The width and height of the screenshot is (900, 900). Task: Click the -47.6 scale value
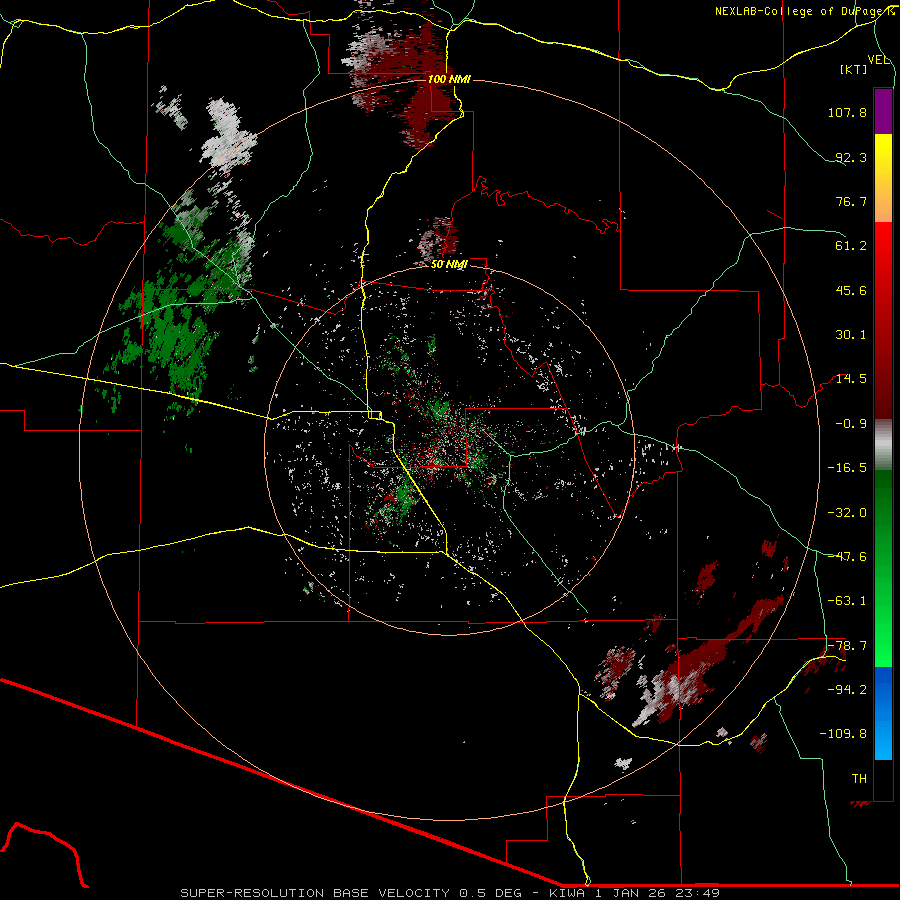click(x=847, y=557)
